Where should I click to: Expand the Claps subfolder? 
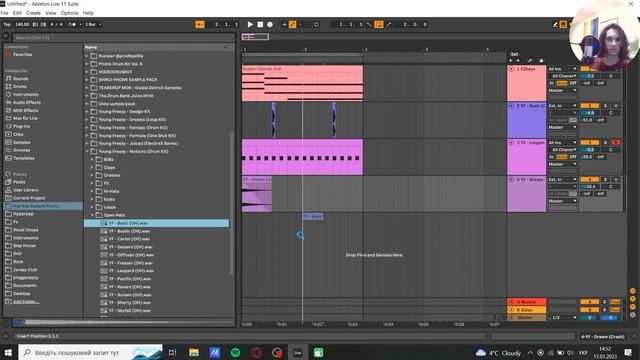(x=92, y=167)
